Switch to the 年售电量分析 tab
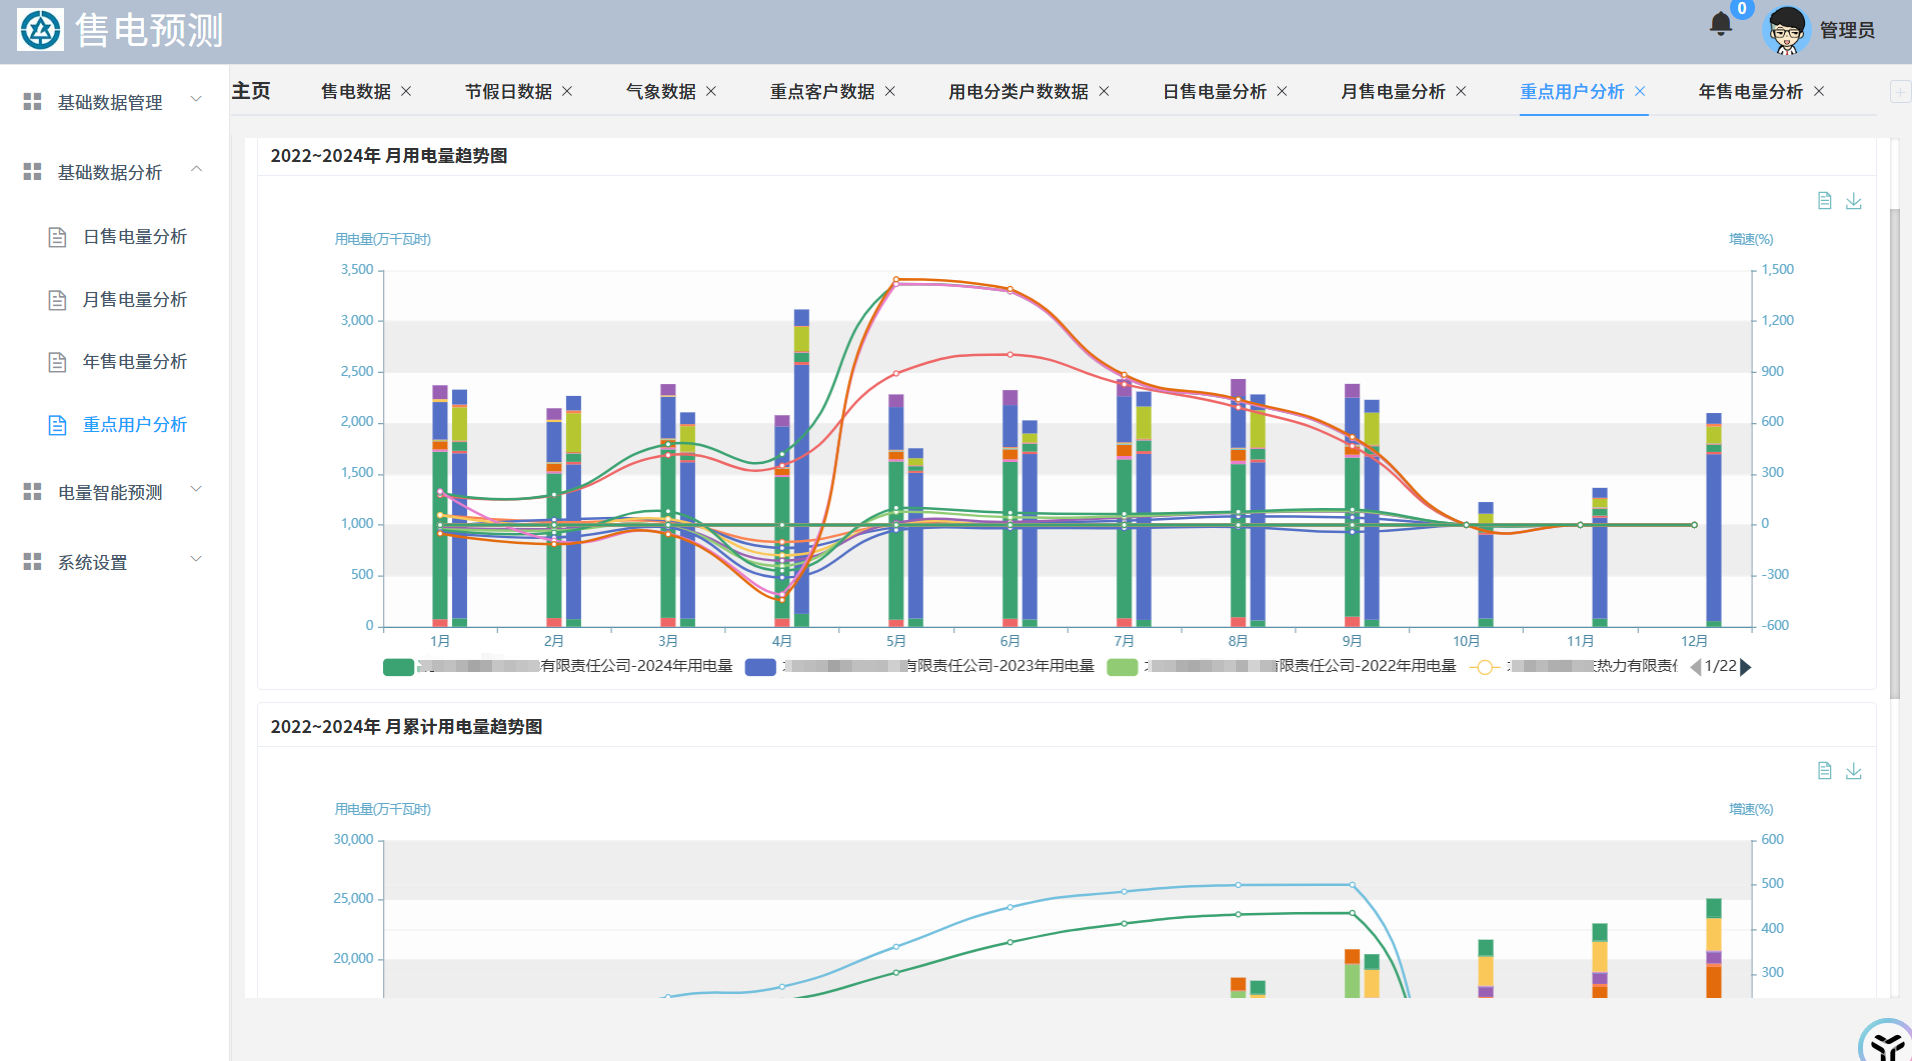The image size is (1912, 1061). (x=1750, y=91)
